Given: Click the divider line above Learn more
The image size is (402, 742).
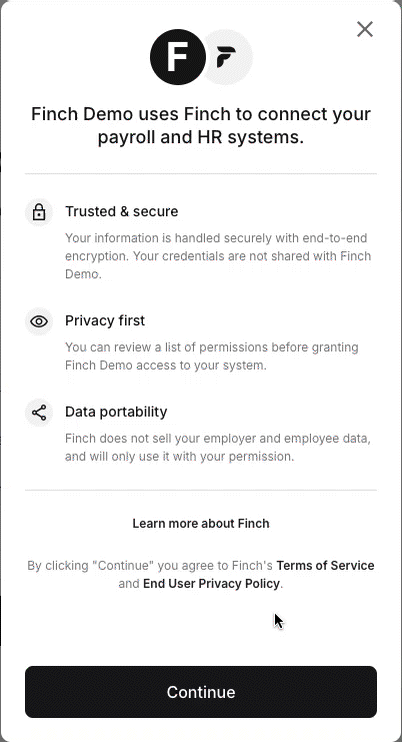Looking at the screenshot, I should click(201, 490).
